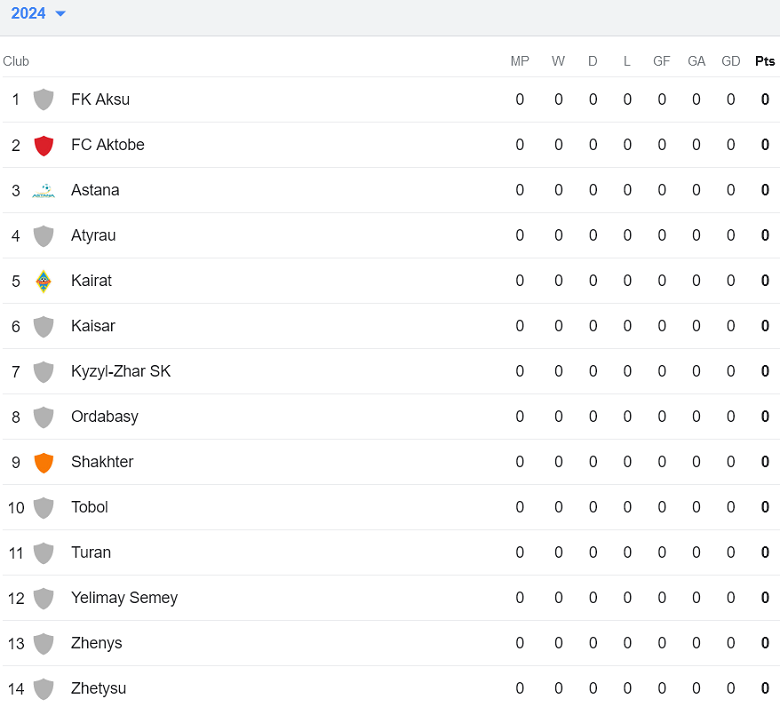Click the orange Shakhter shield logo
The image size is (780, 715).
(x=43, y=462)
